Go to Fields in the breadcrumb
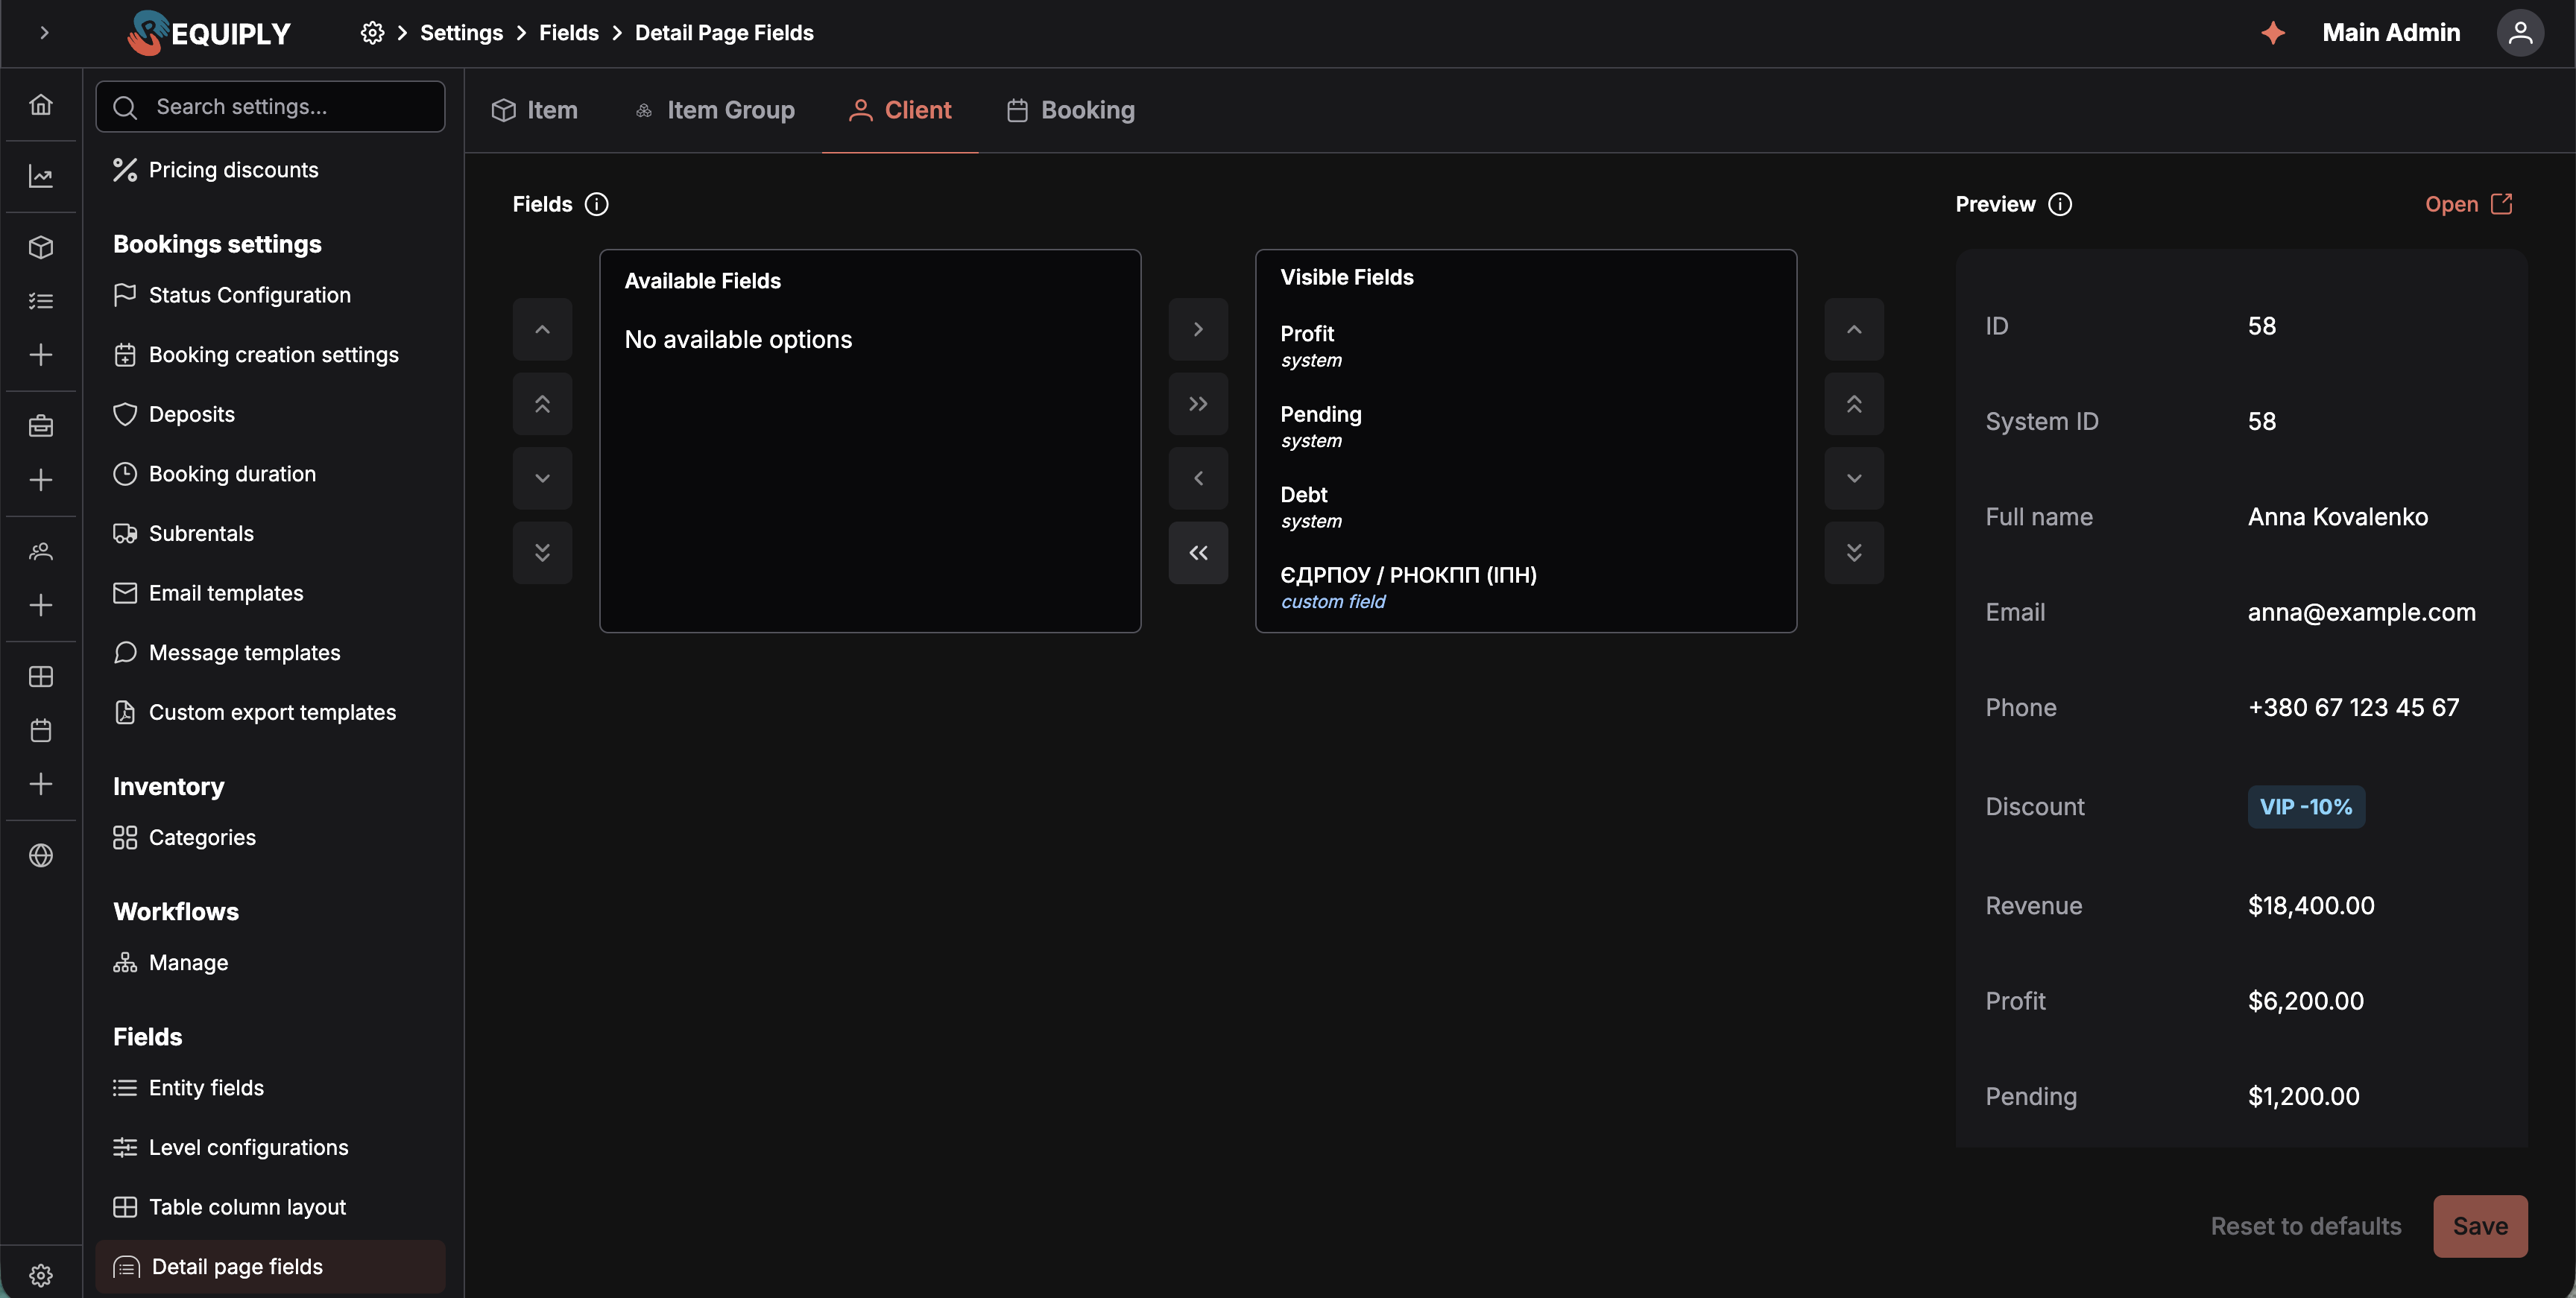This screenshot has height=1298, width=2576. click(x=569, y=33)
